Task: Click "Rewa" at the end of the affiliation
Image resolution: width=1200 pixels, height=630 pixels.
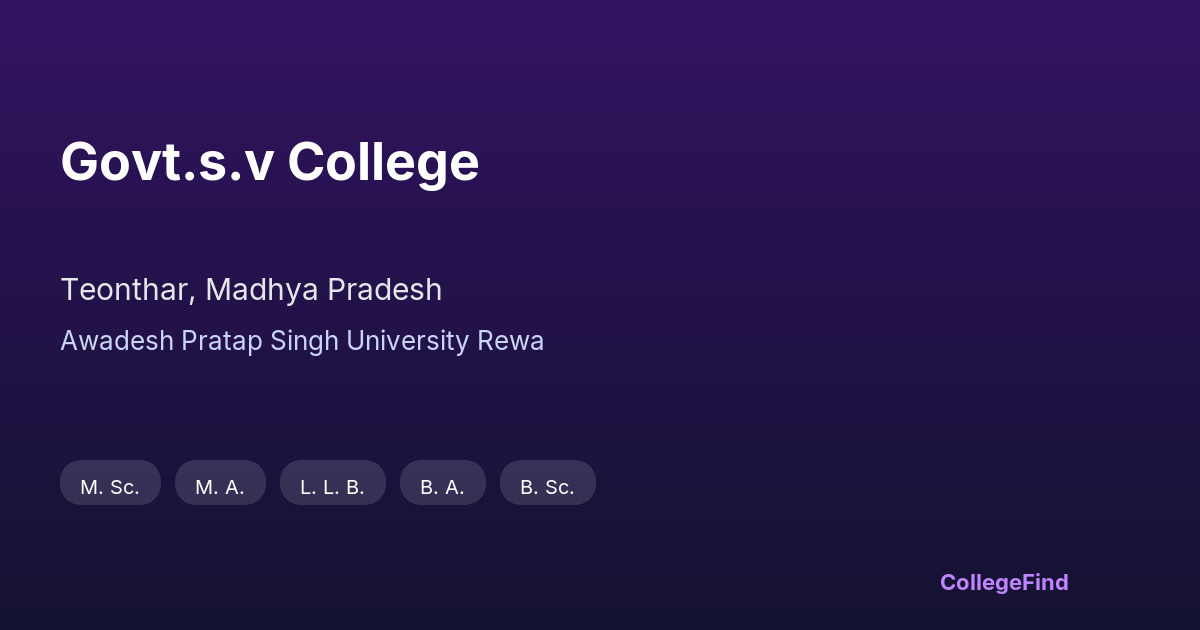Action: click(511, 341)
